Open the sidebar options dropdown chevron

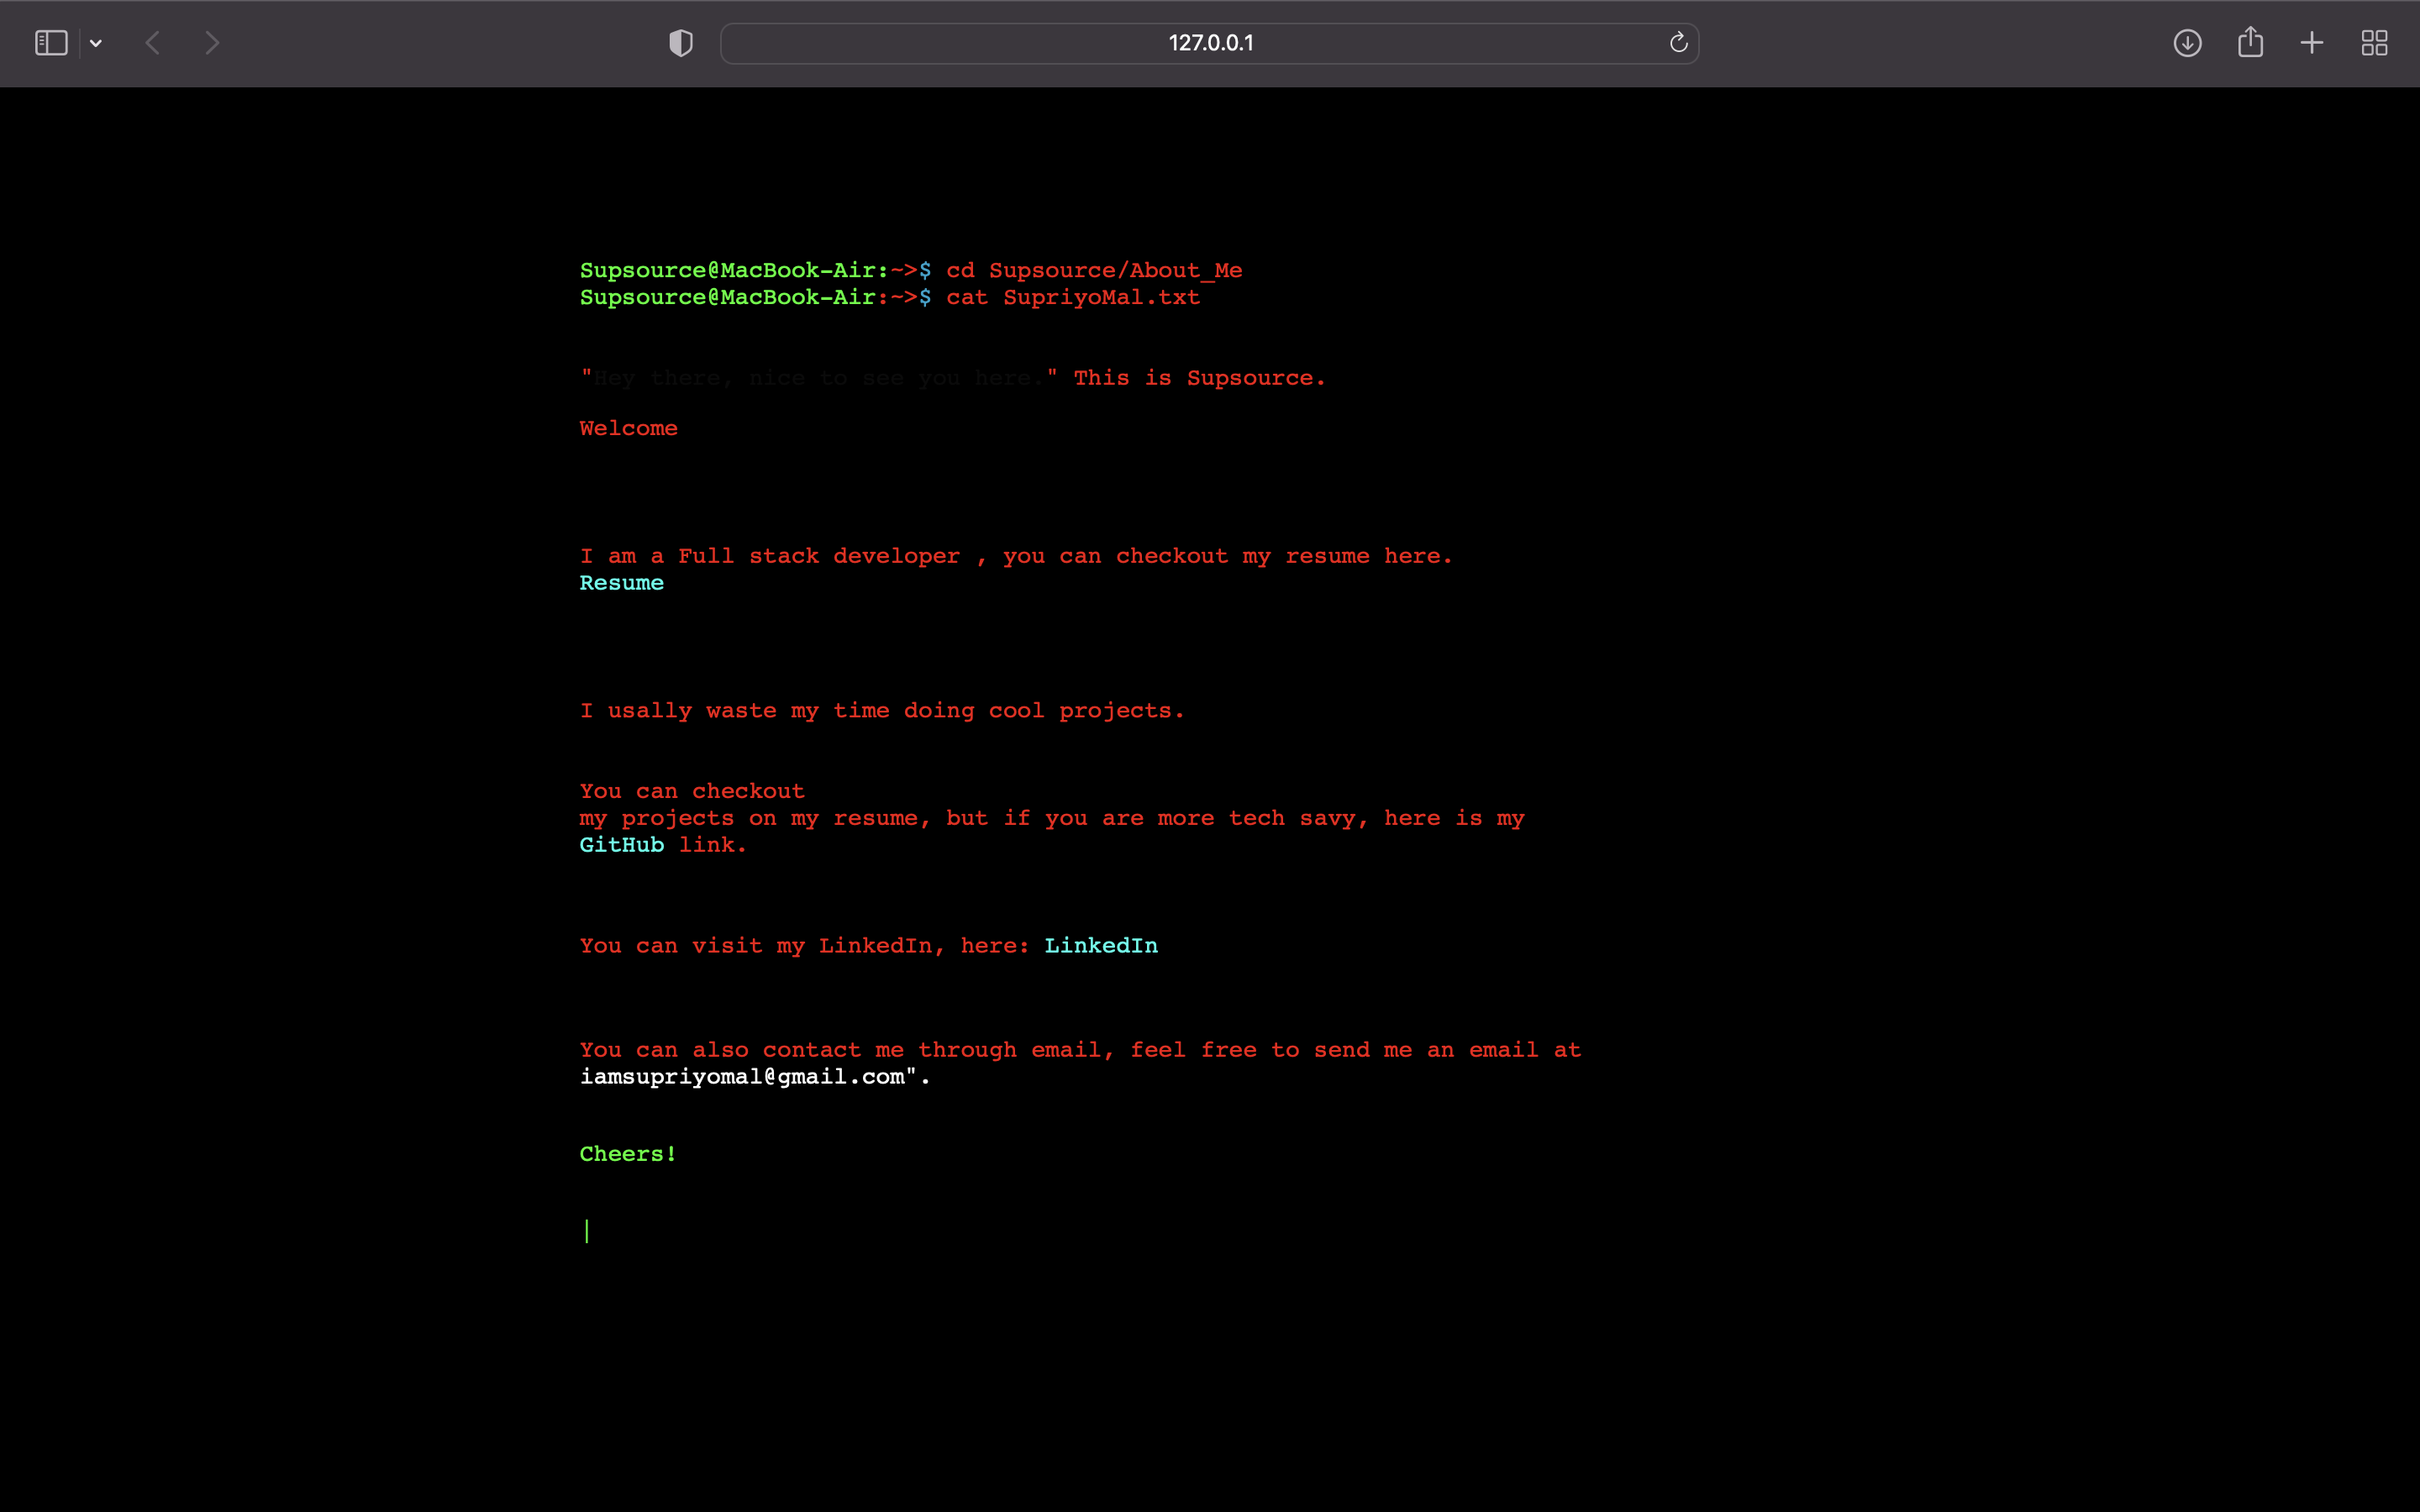tap(96, 43)
